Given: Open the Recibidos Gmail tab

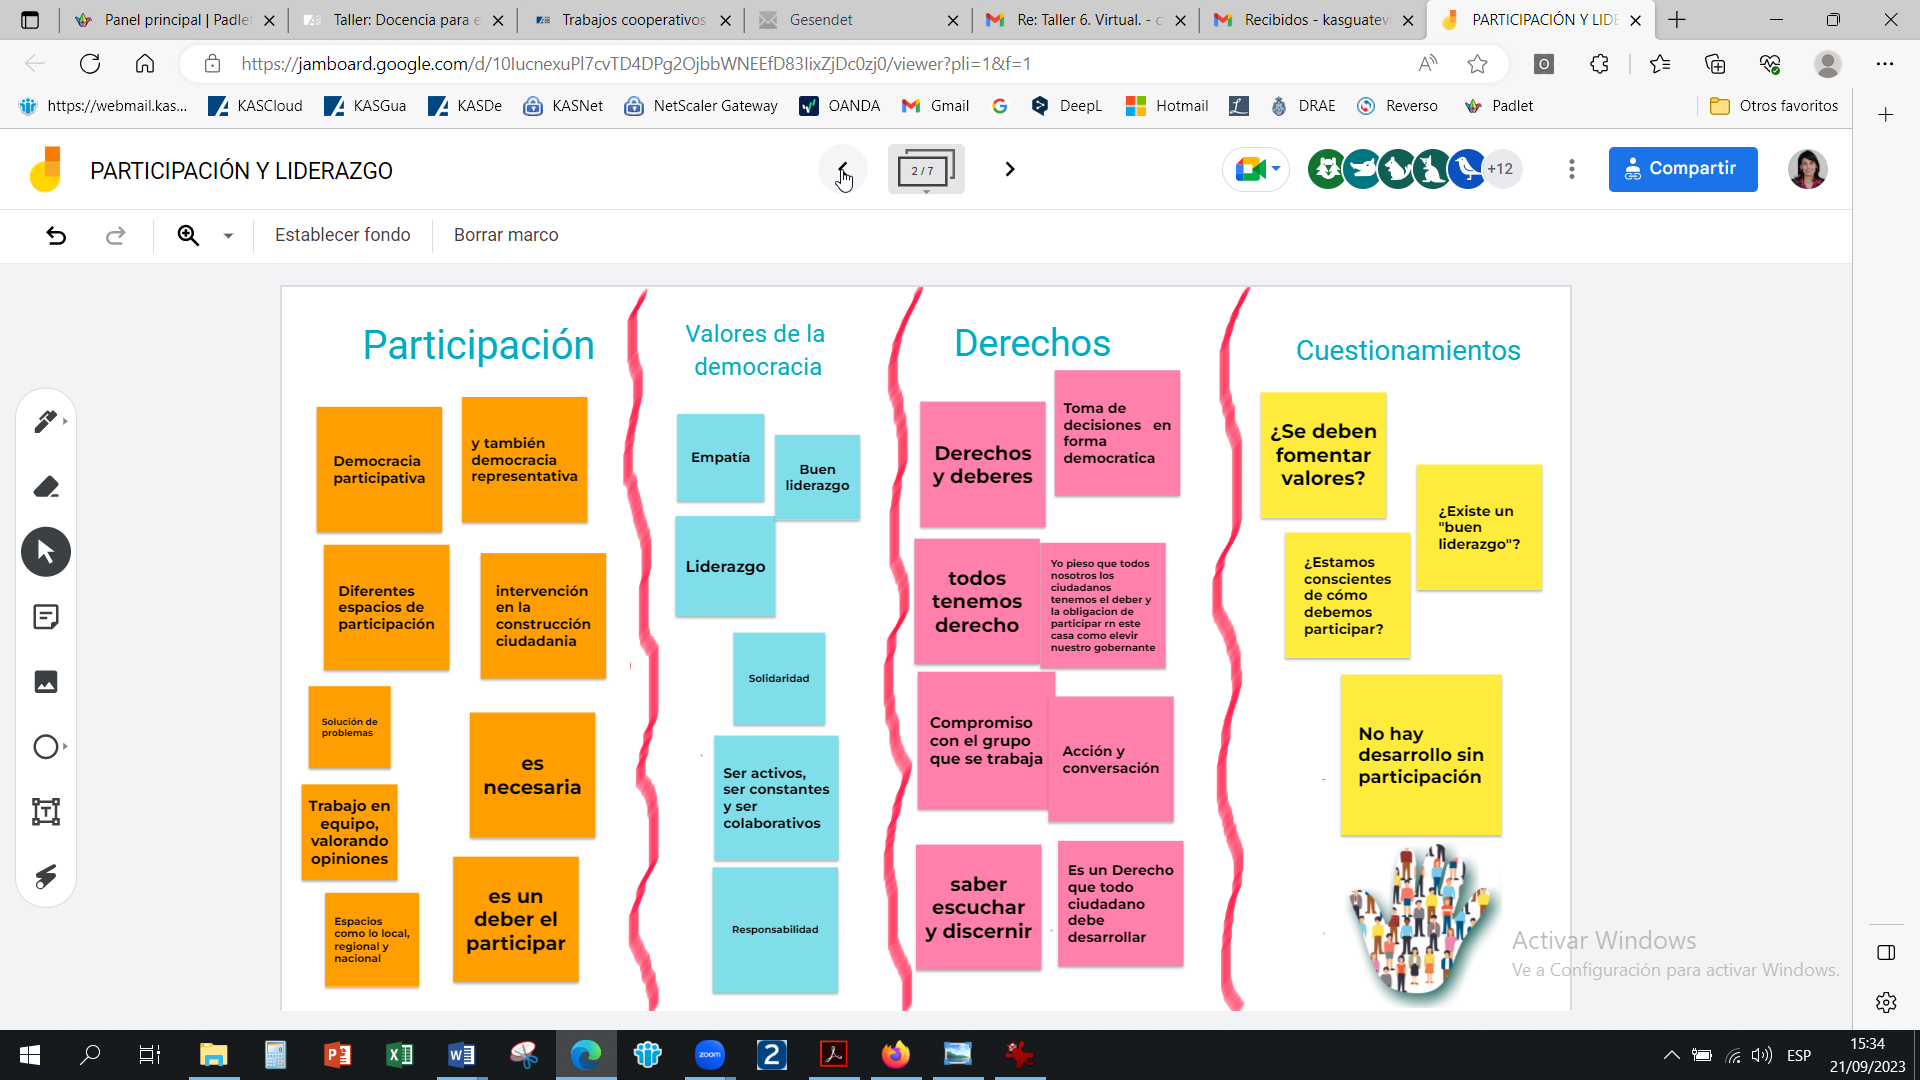Looking at the screenshot, I should (x=1314, y=20).
